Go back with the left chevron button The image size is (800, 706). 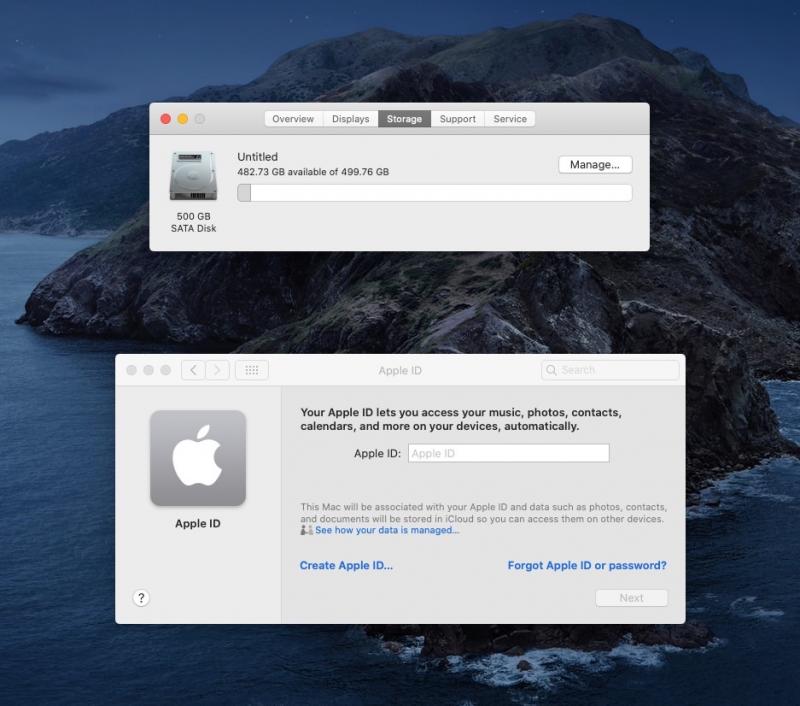click(x=193, y=370)
